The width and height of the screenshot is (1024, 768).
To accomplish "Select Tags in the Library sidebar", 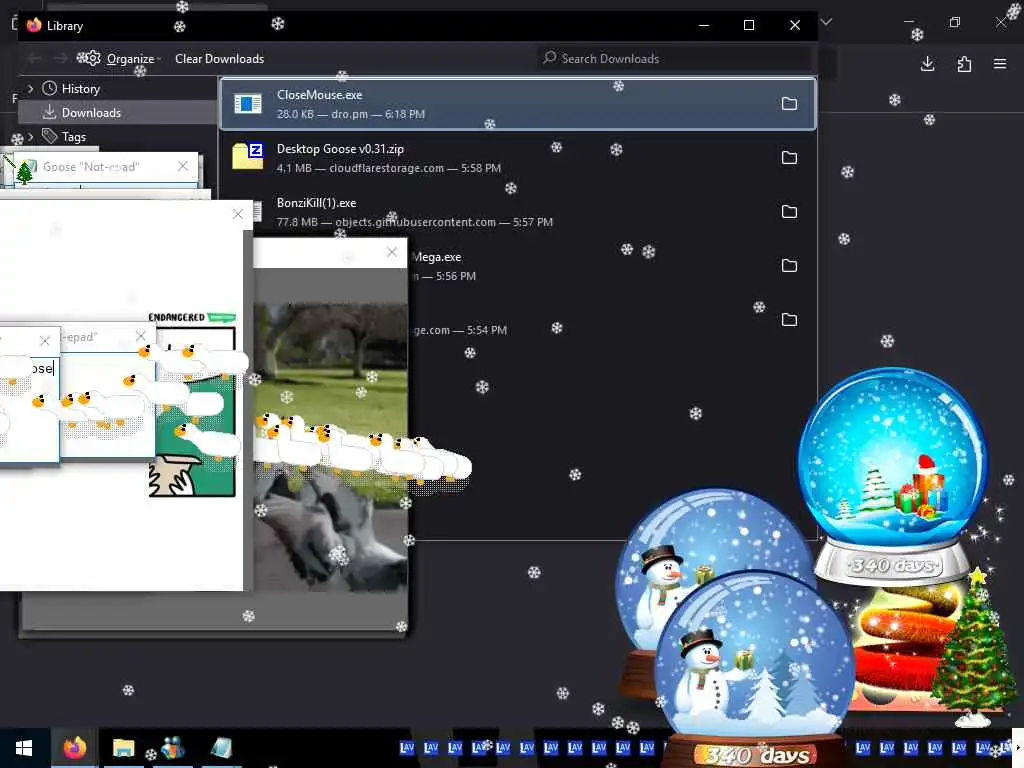I will coord(74,137).
